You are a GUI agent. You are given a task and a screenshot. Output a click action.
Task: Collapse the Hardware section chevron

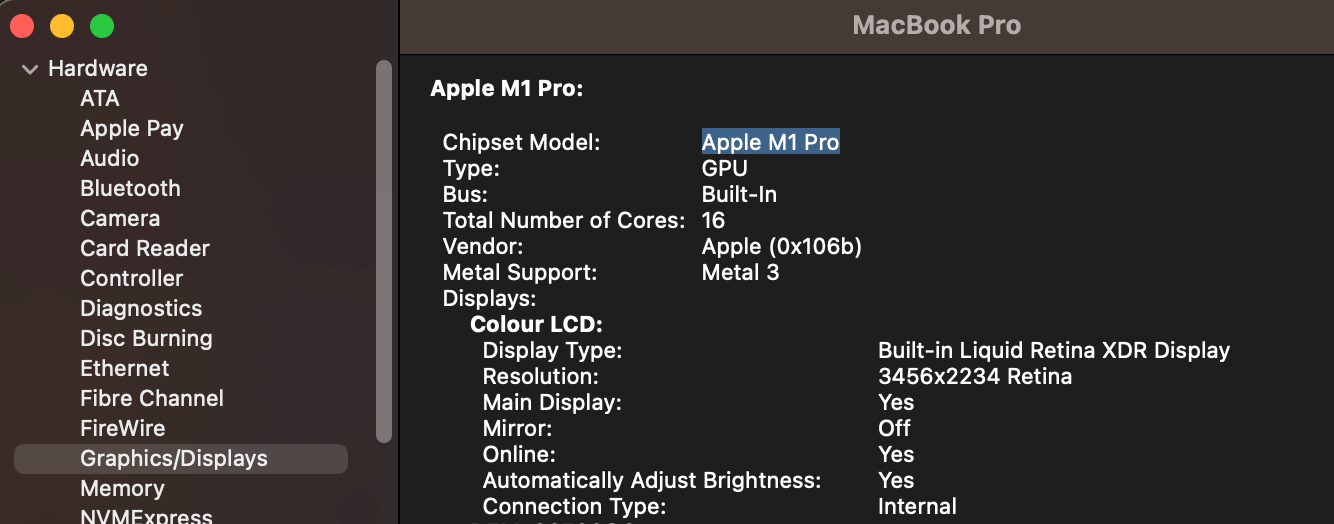30,69
